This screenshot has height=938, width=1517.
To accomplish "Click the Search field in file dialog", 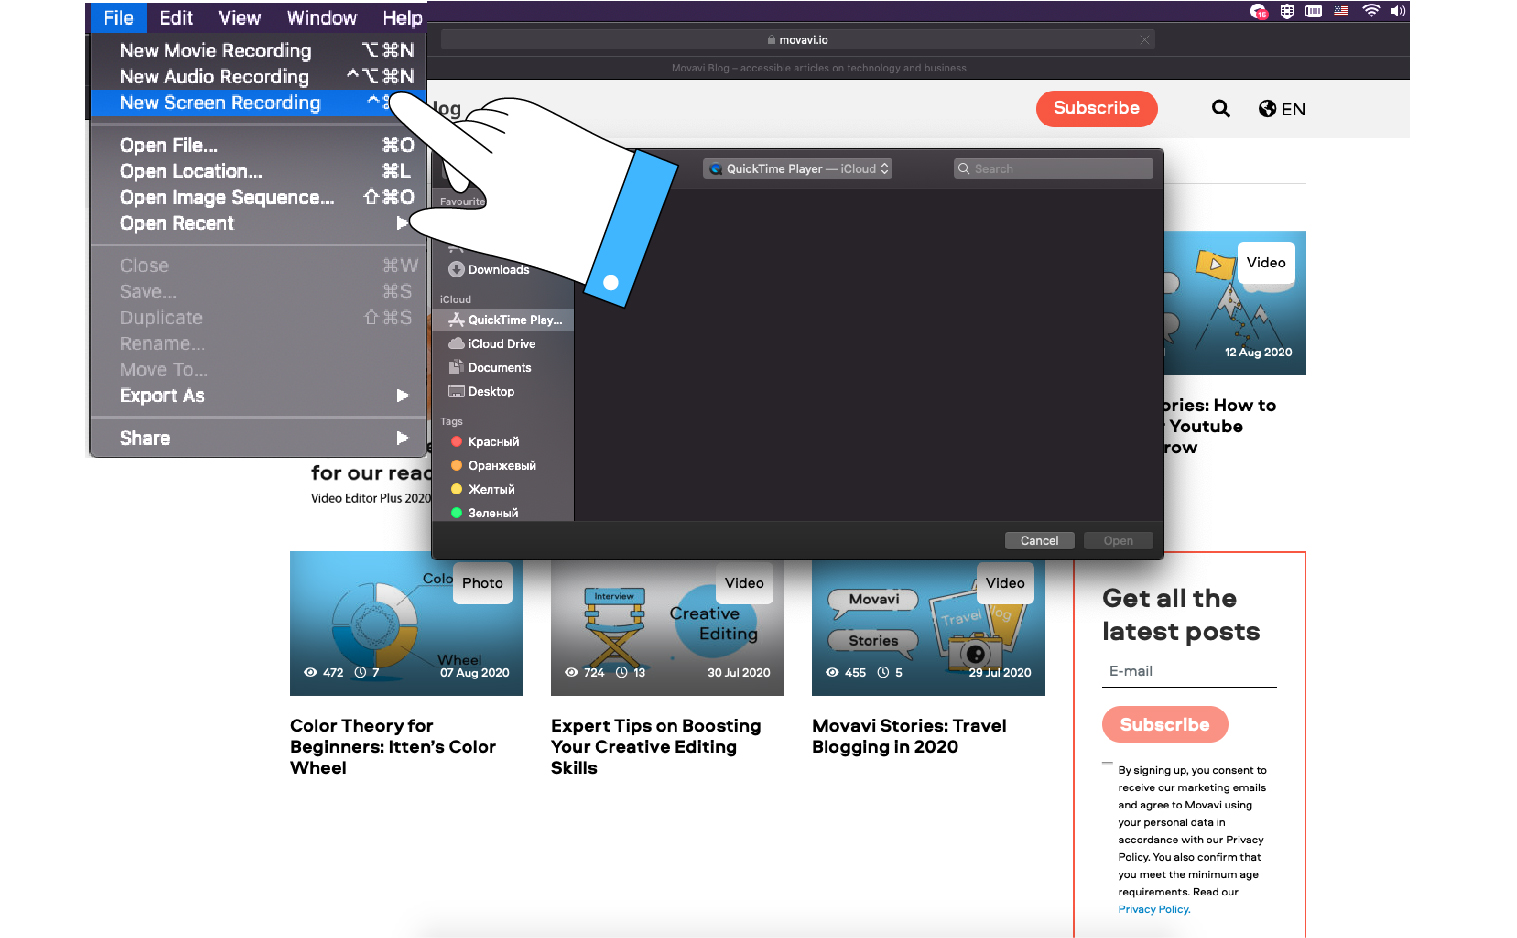I will coord(1053,169).
